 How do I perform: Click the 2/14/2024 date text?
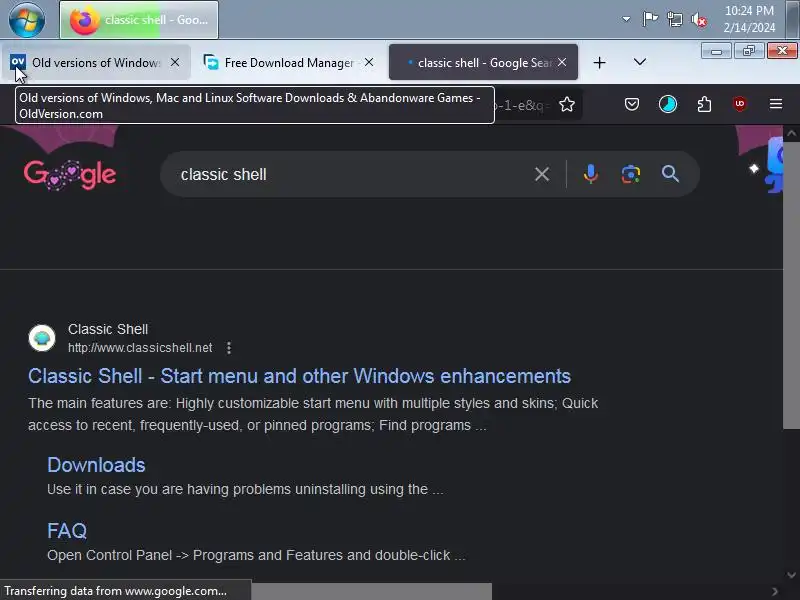(749, 28)
